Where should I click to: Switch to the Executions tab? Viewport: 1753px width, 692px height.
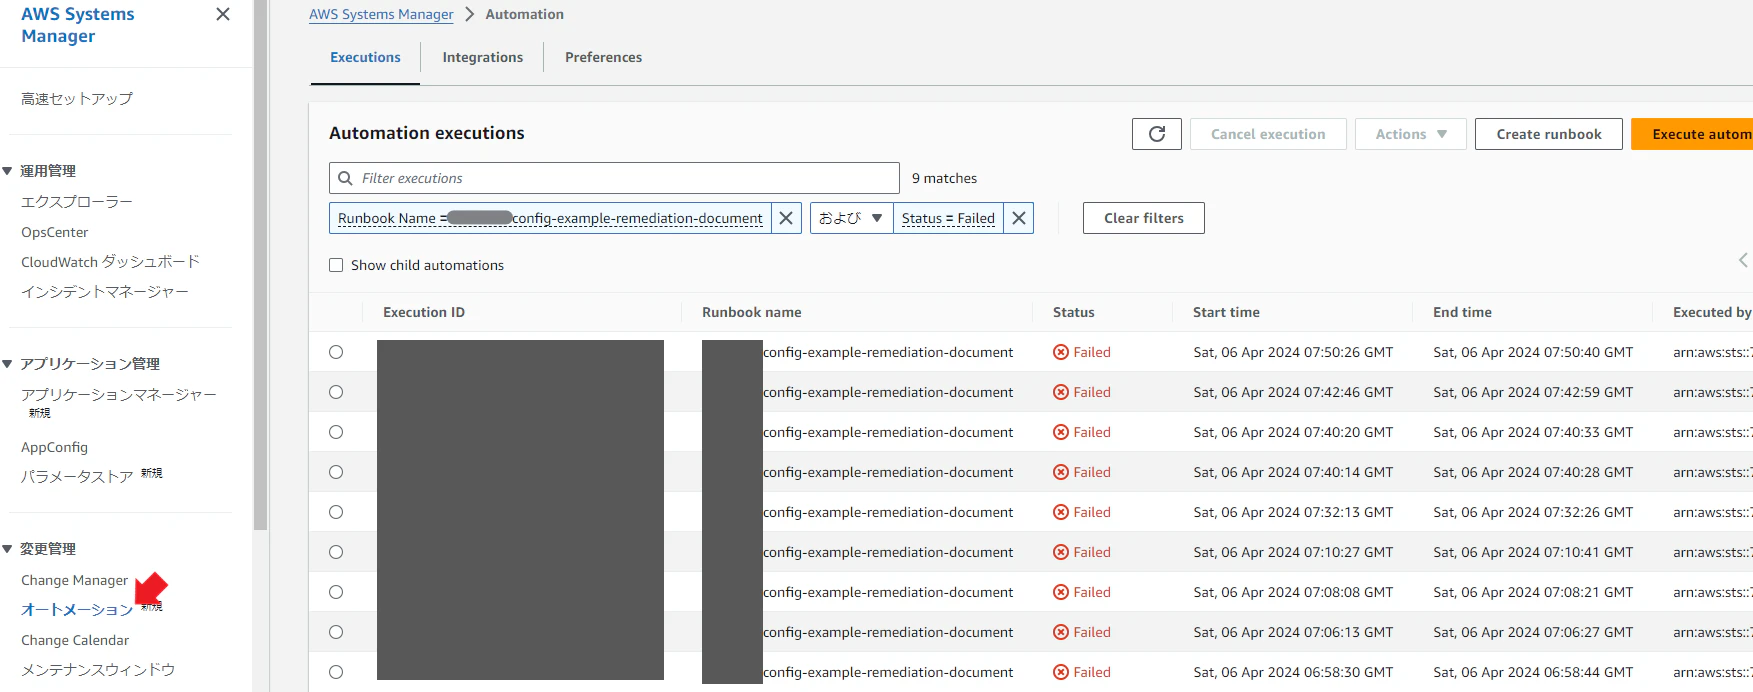(365, 57)
